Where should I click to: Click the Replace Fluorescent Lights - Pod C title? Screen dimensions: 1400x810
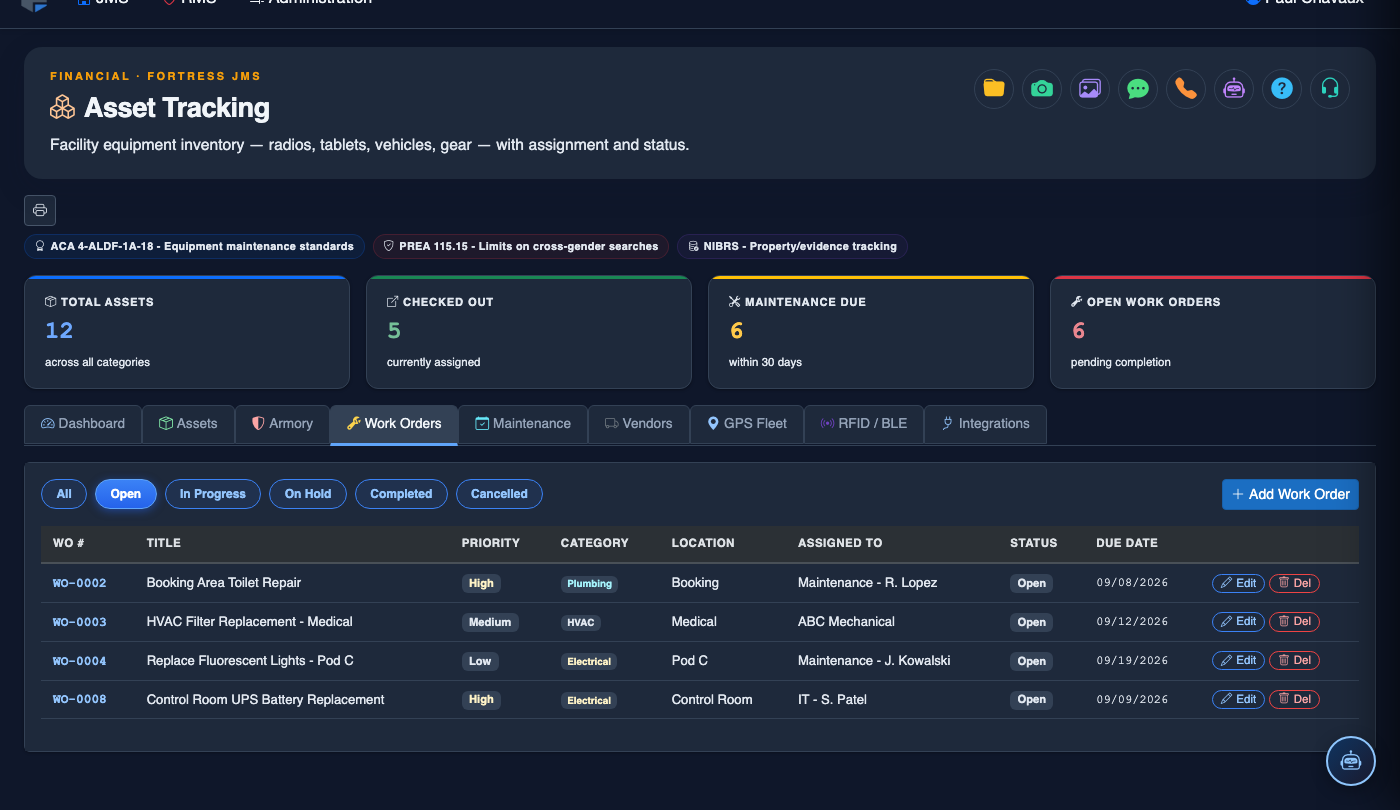(250, 661)
